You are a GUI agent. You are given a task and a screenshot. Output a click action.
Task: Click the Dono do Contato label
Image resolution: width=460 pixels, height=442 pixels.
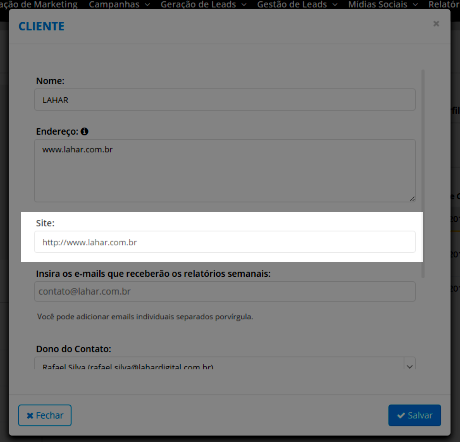click(x=74, y=349)
